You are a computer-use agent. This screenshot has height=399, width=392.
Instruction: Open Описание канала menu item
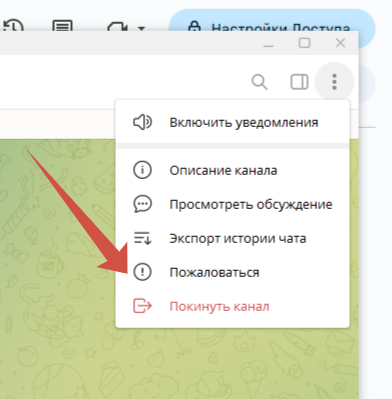pos(232,170)
